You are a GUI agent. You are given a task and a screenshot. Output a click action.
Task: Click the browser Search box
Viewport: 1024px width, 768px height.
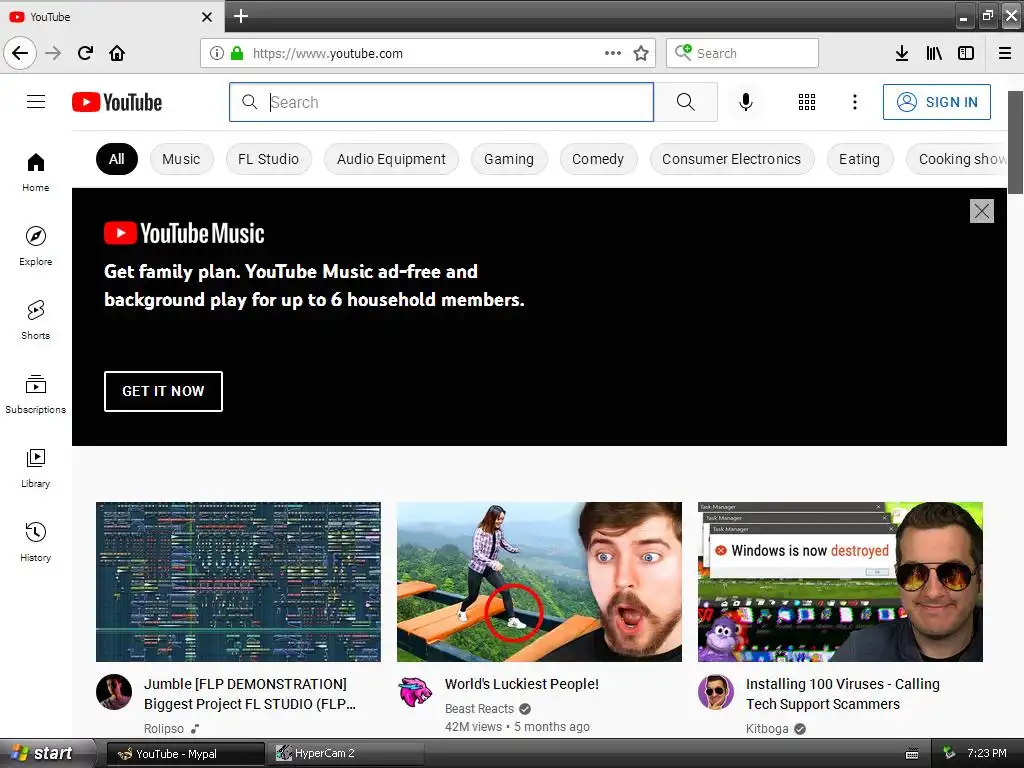point(743,53)
